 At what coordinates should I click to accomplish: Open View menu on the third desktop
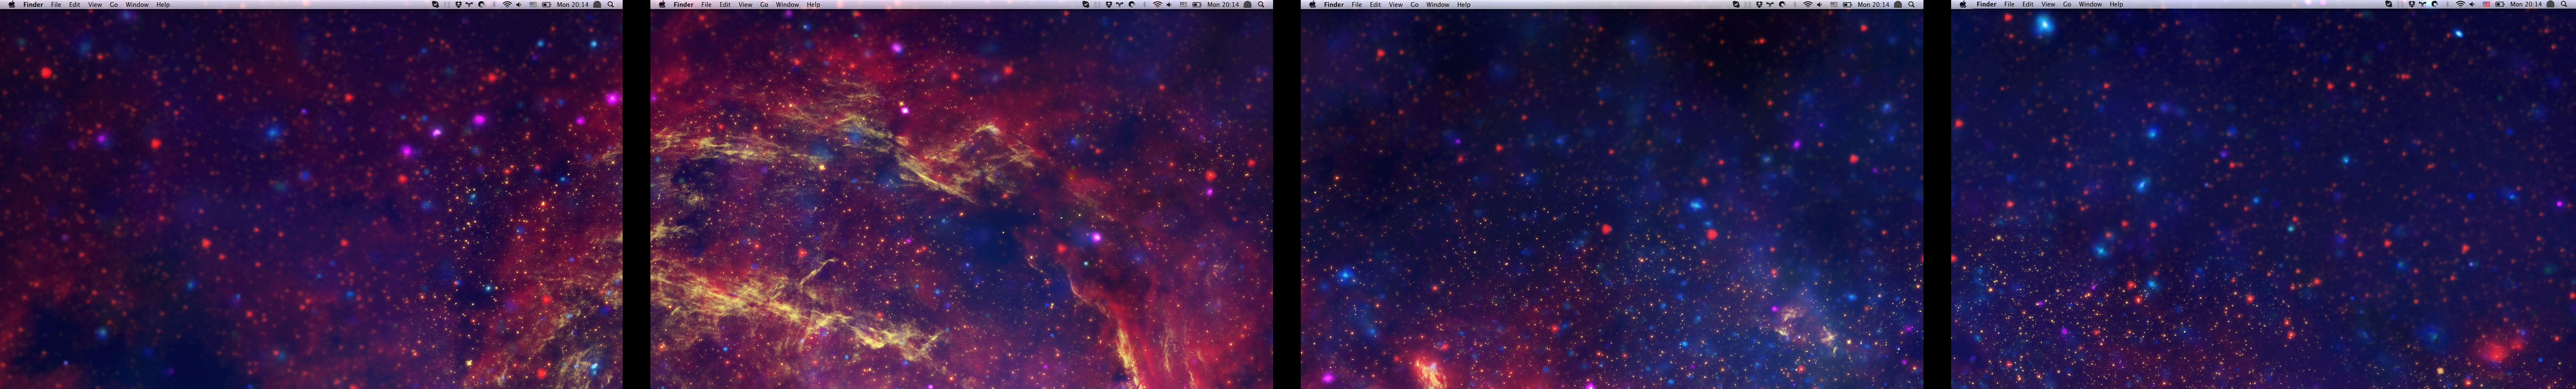(x=1396, y=5)
